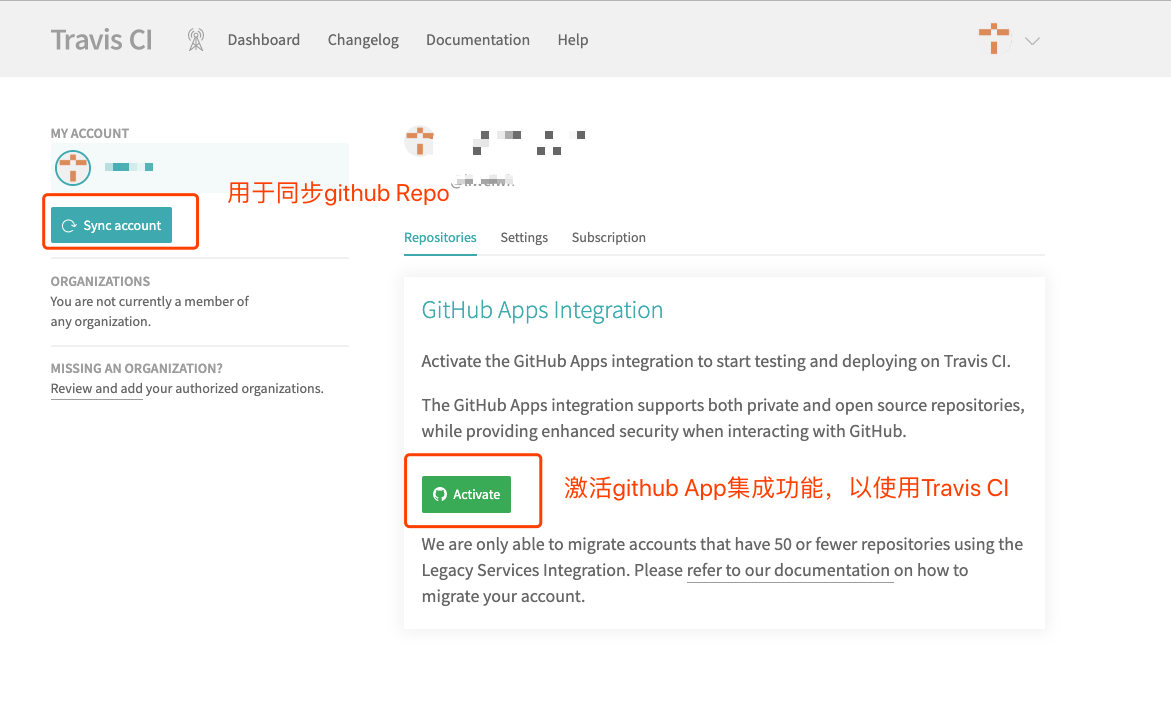Click the account avatar under My Account
Image resolution: width=1171 pixels, height=725 pixels.
[73, 168]
